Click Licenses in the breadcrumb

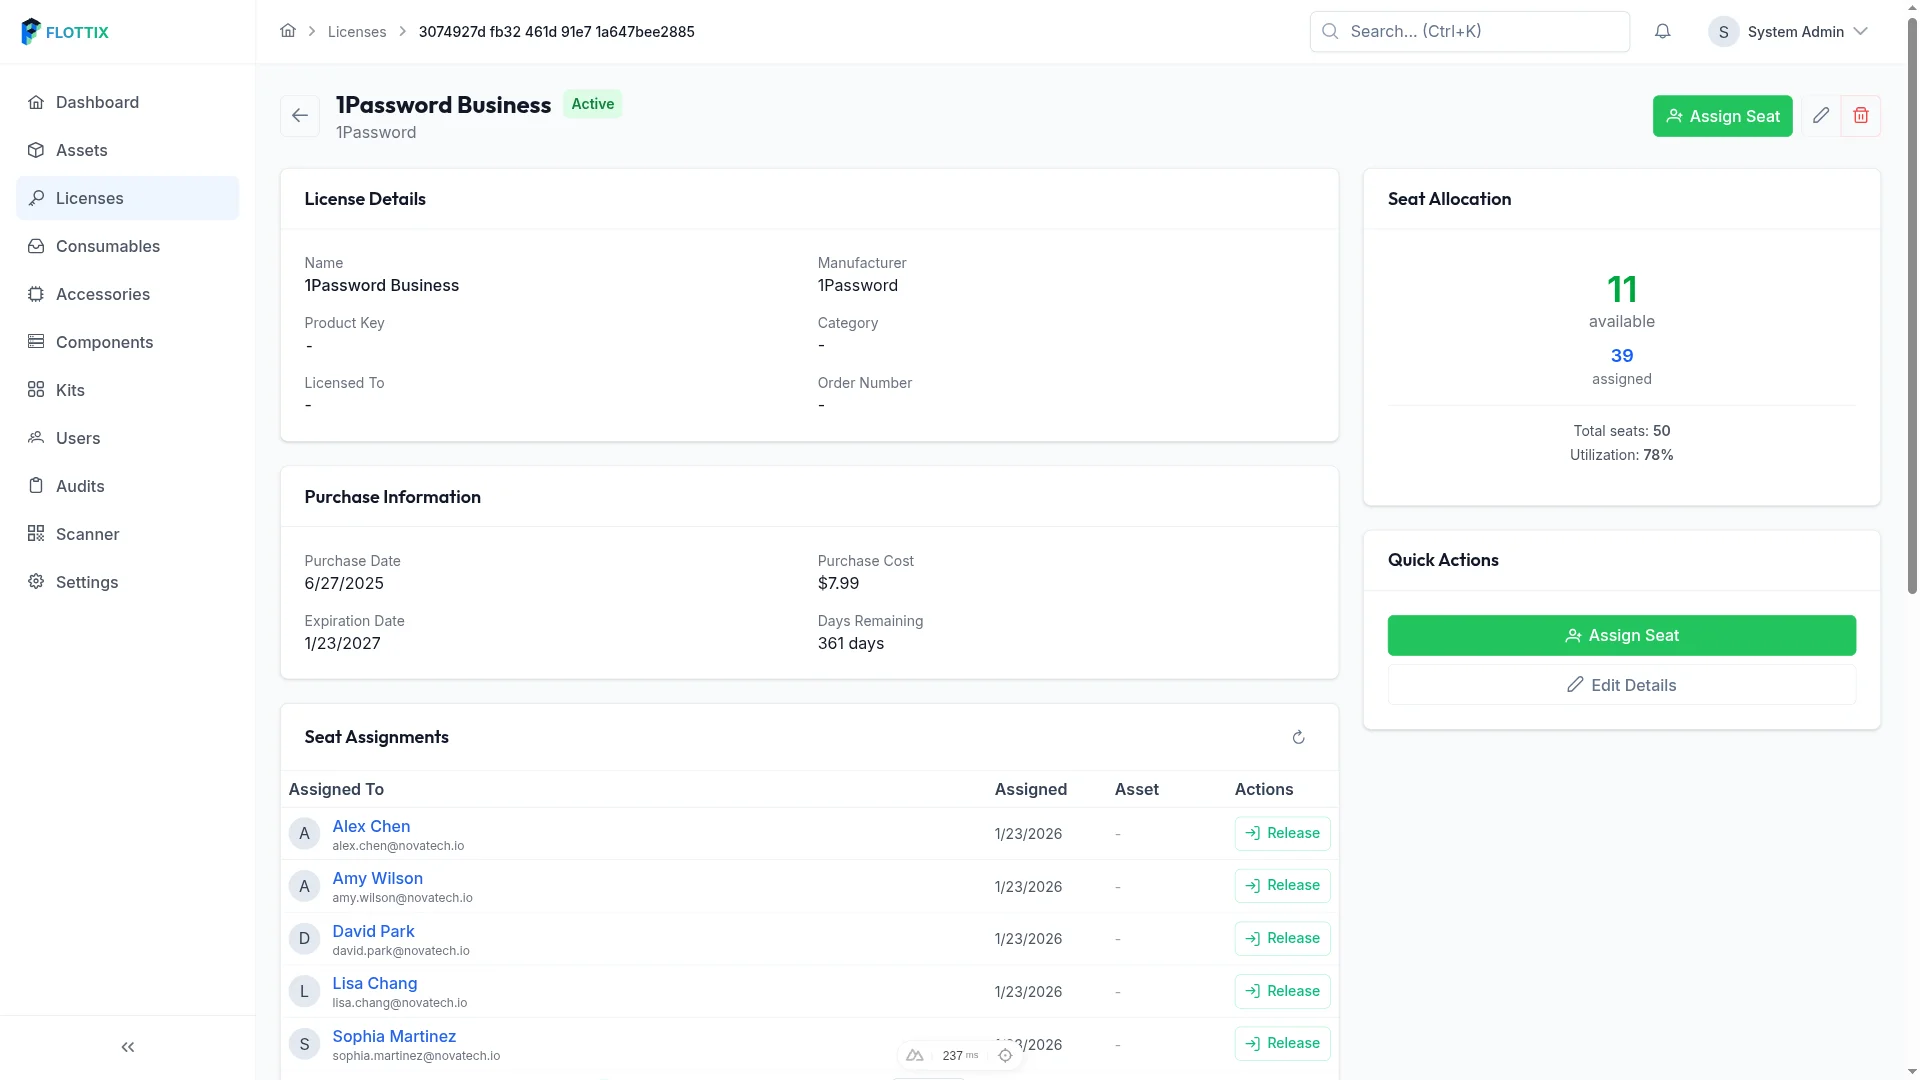tap(357, 32)
